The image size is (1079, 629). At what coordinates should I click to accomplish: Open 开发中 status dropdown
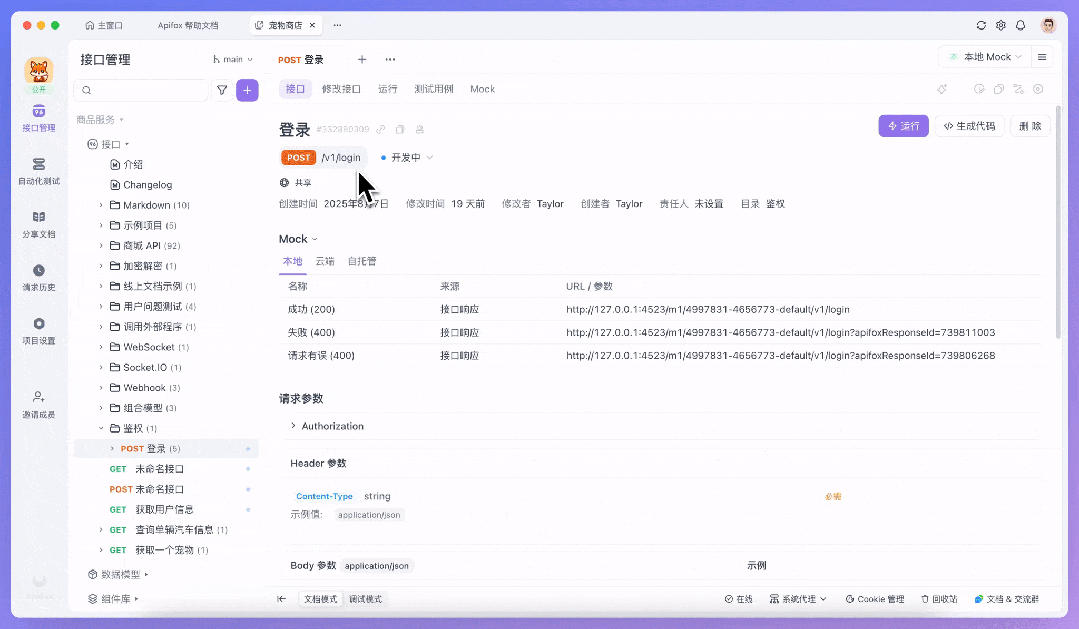407,158
